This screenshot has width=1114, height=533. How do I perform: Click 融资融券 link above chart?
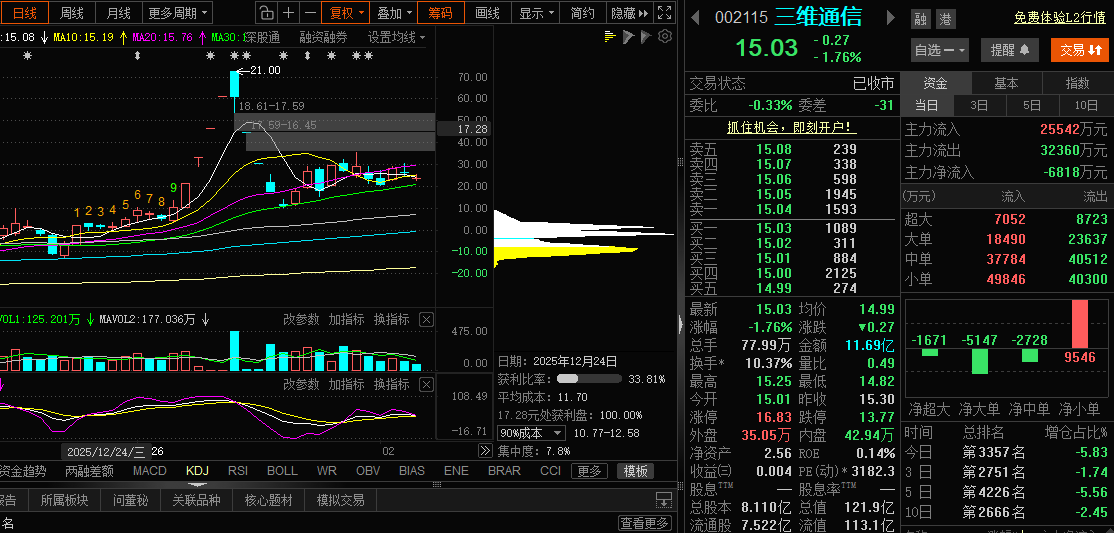(x=323, y=37)
